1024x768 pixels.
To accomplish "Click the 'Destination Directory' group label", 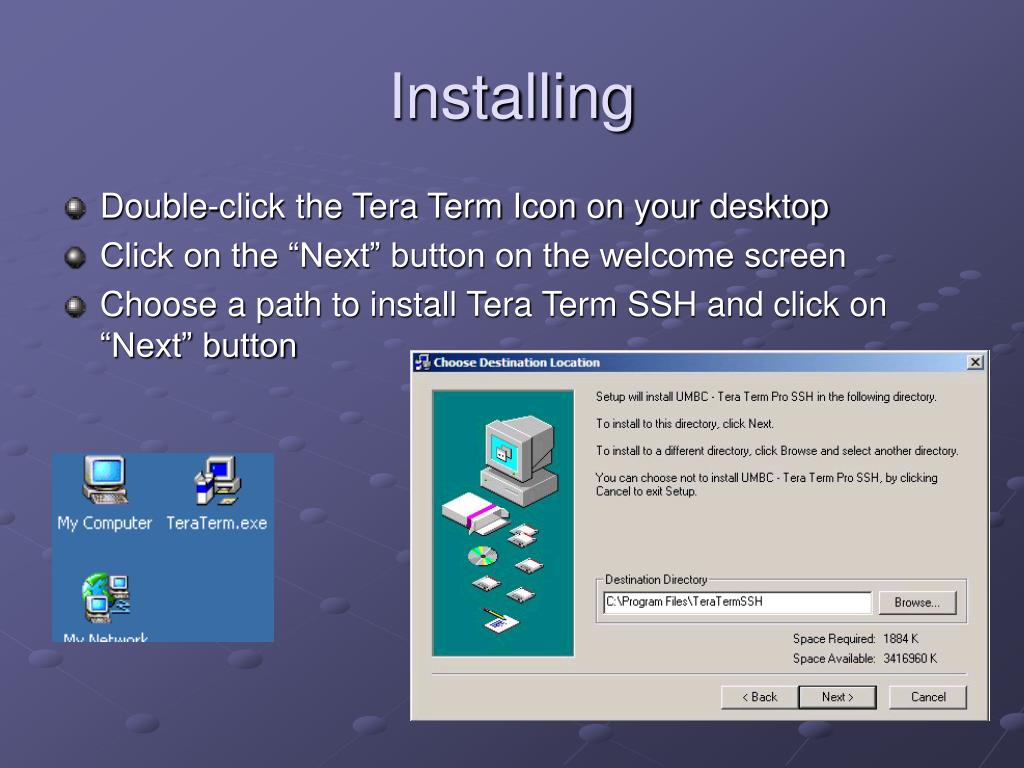I will click(656, 579).
